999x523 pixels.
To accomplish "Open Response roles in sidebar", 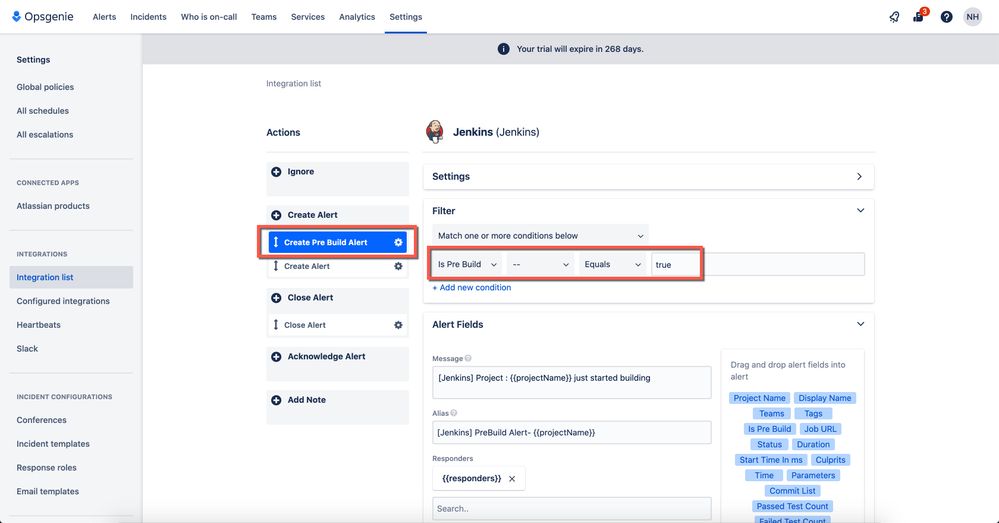I will [x=47, y=468].
